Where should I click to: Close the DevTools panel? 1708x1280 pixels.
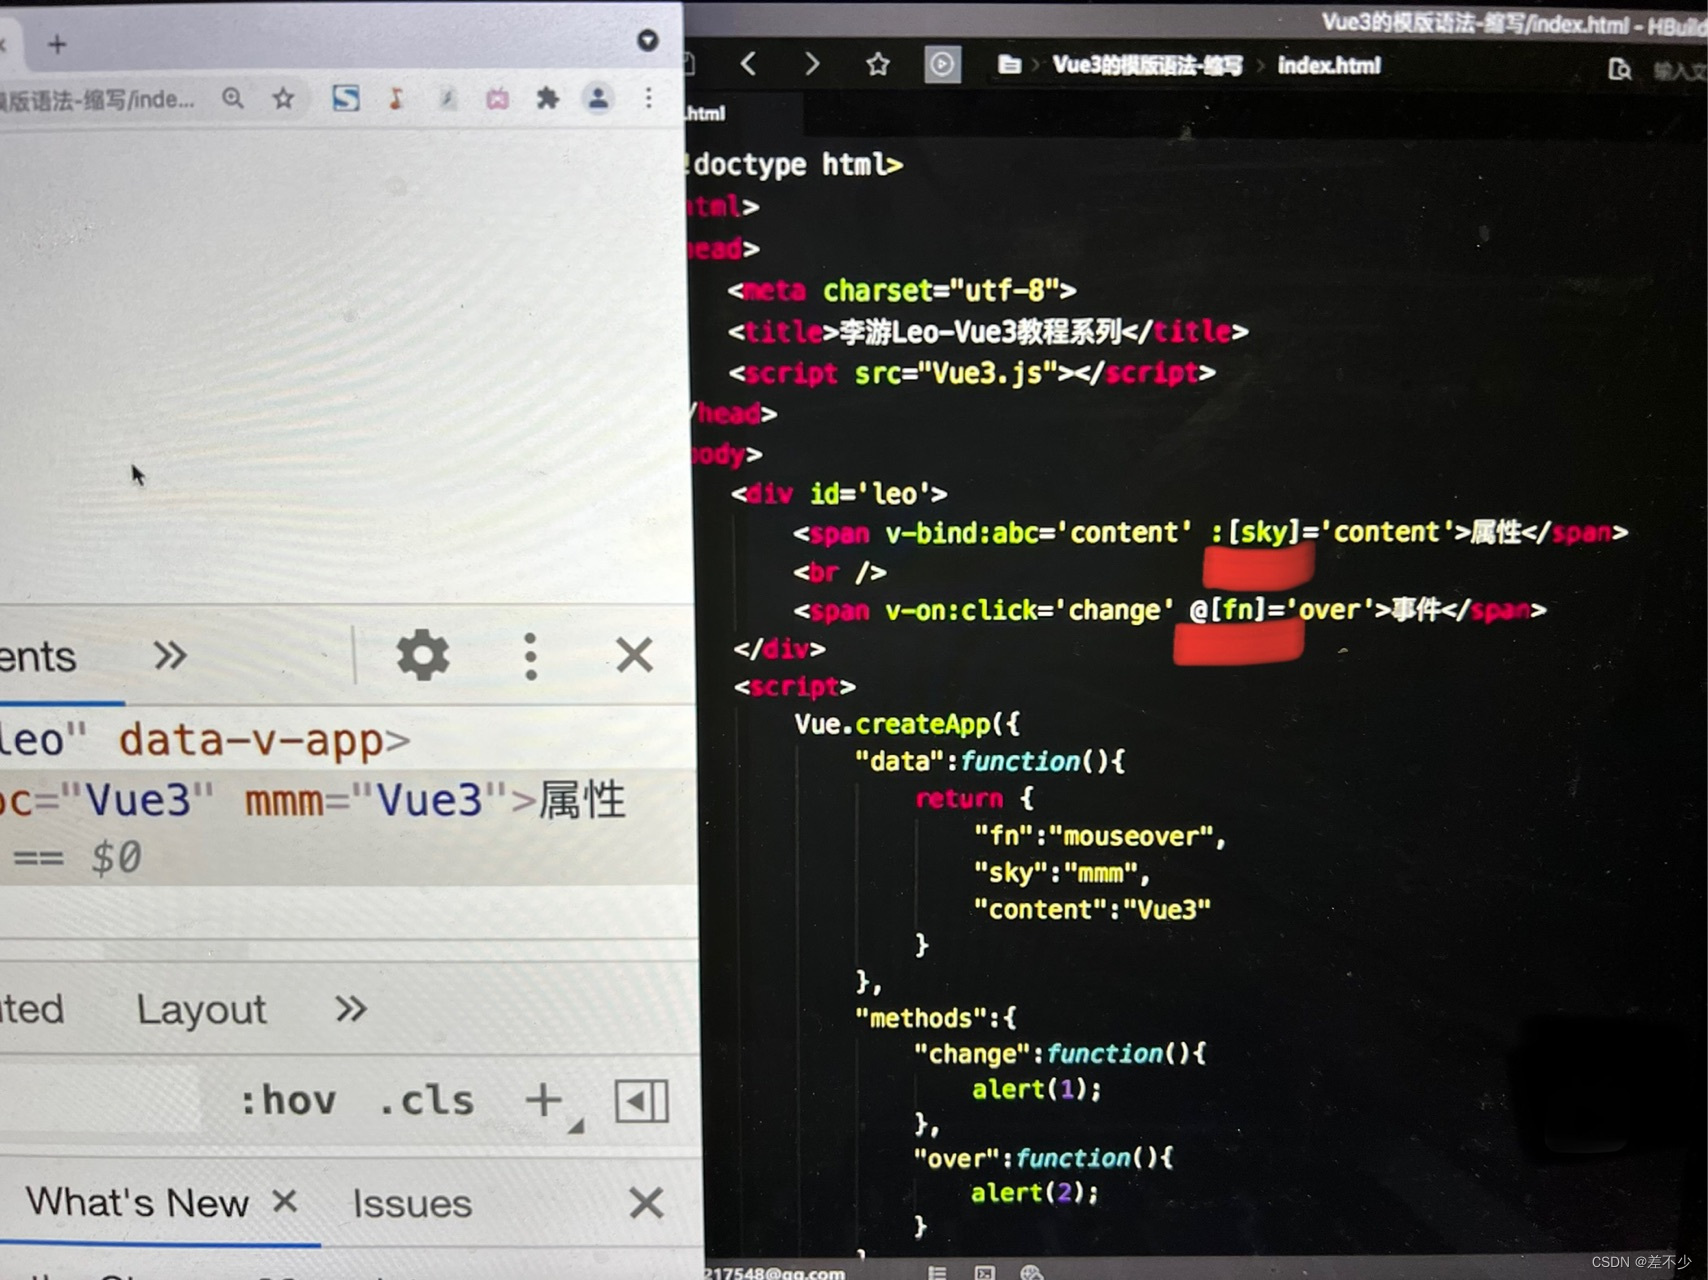click(x=634, y=656)
